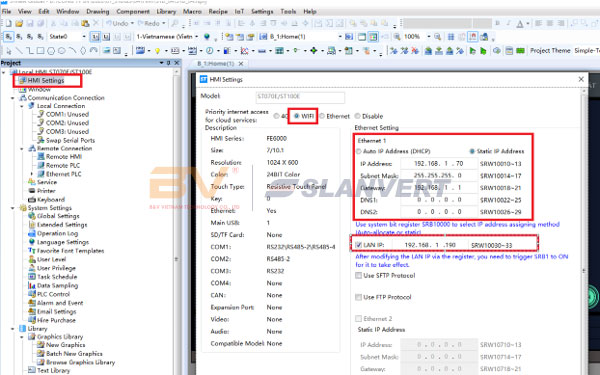600x375 pixels.
Task: Switch to the B_1:Home(1) tab
Action: (x=215, y=64)
